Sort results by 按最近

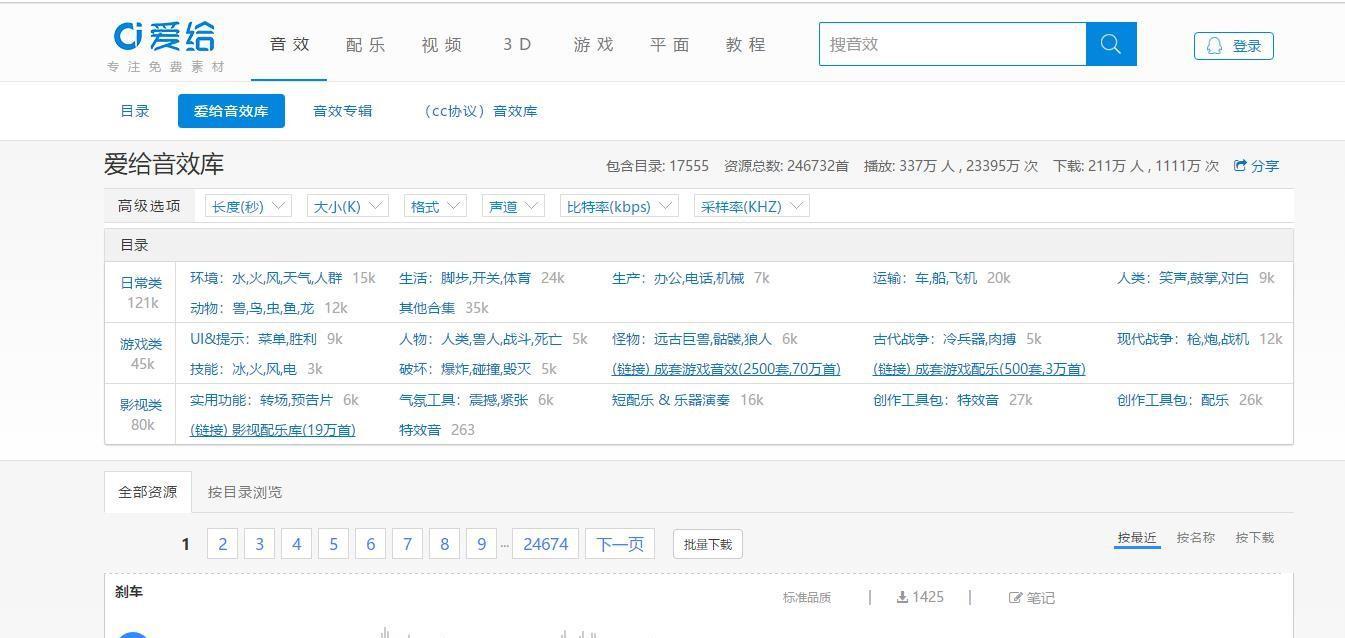click(x=1137, y=538)
